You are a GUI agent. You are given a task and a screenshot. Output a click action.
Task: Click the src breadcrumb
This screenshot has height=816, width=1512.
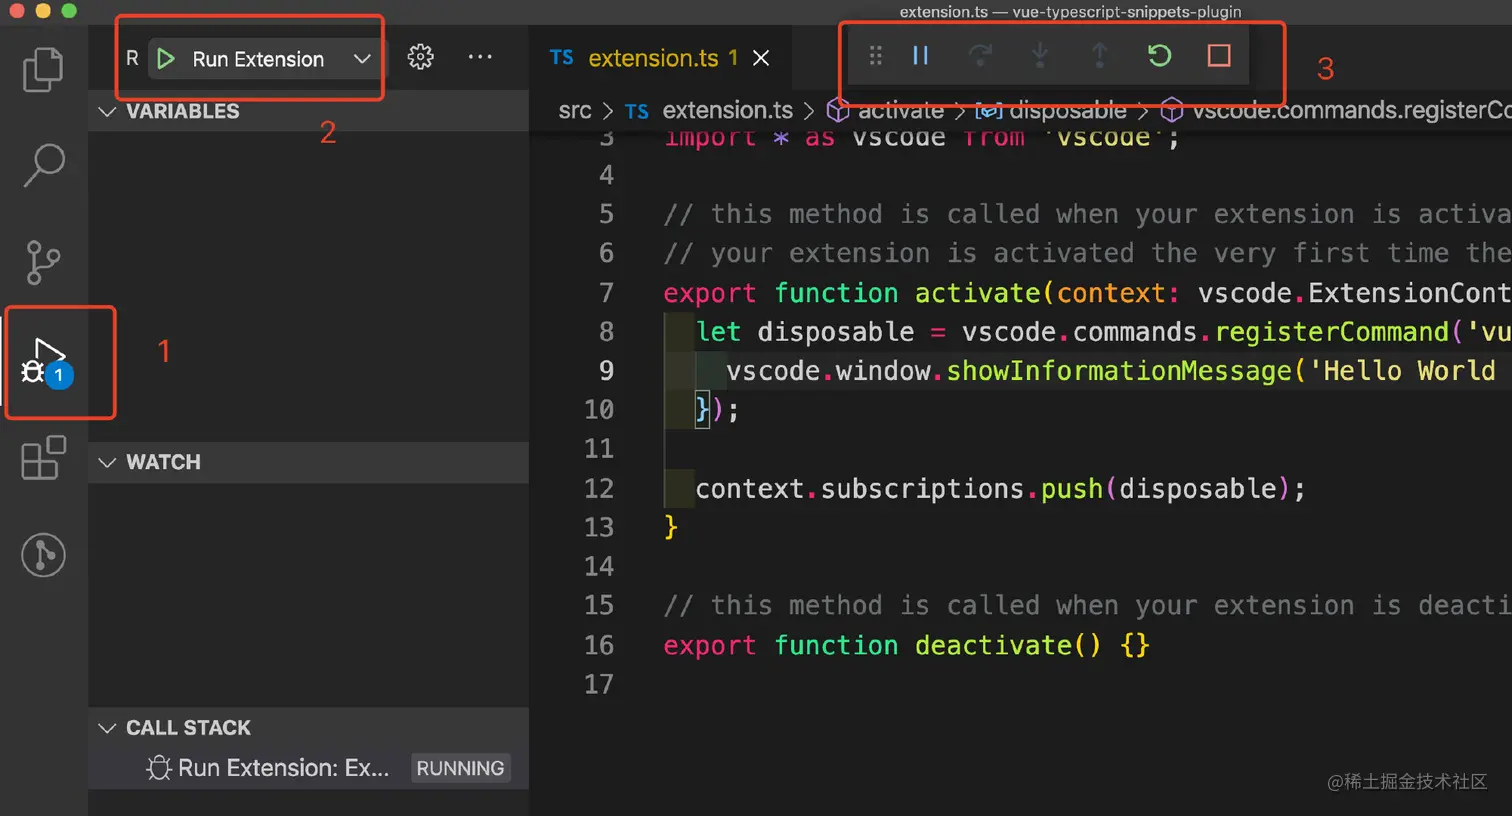click(575, 110)
